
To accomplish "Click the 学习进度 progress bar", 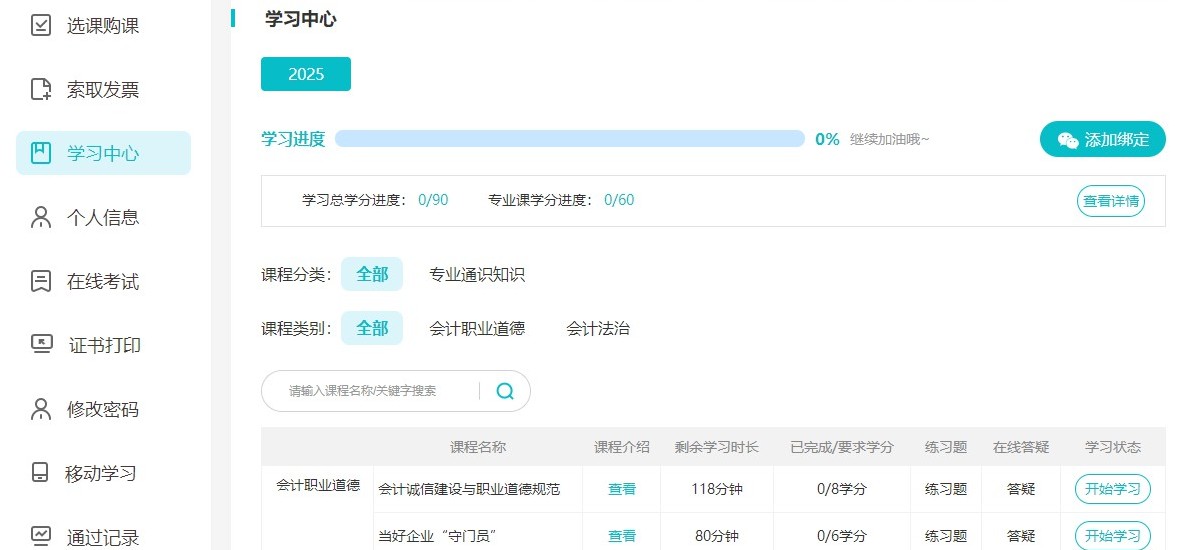I will coord(569,139).
